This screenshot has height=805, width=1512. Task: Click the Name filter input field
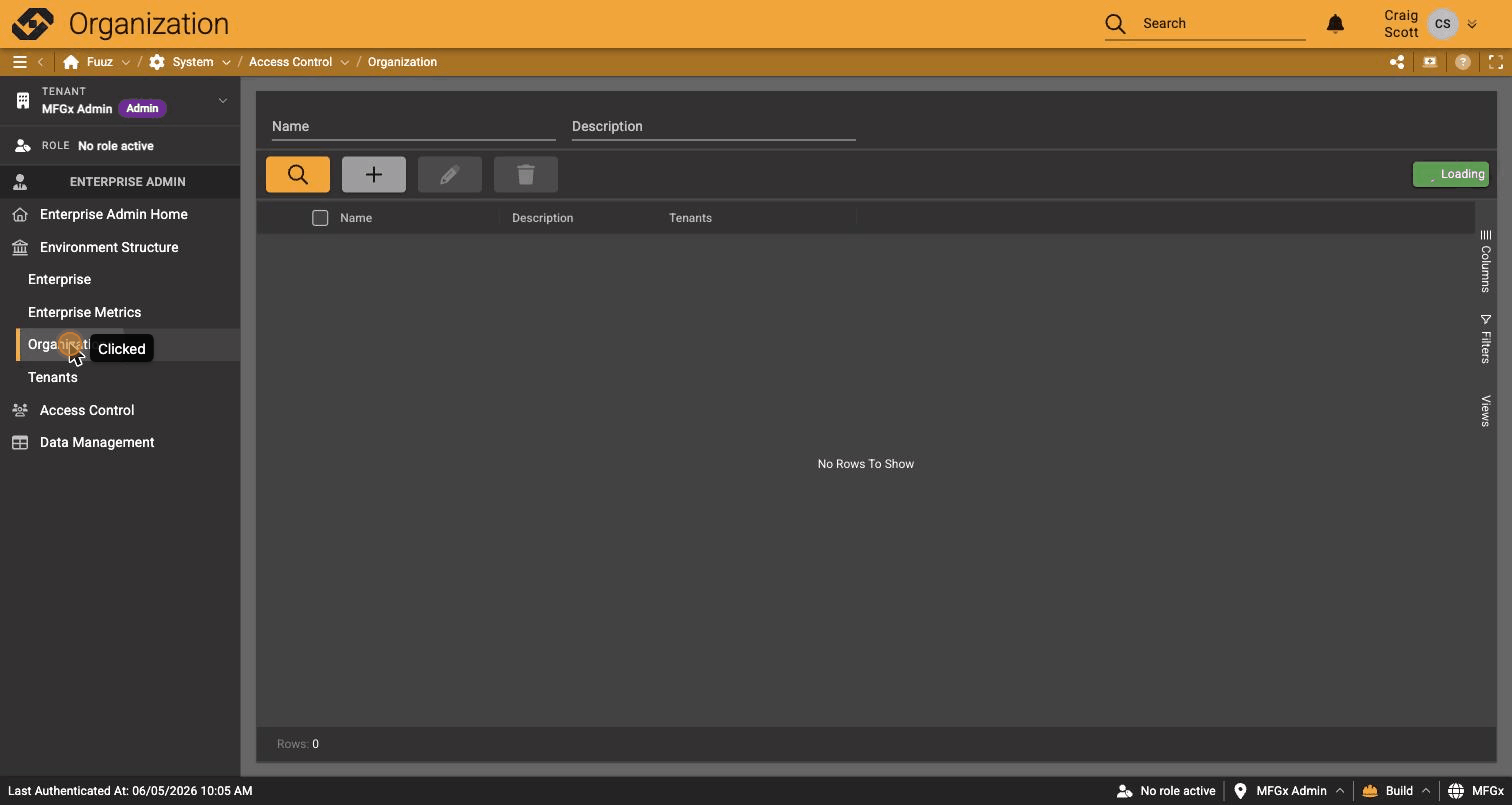[413, 126]
